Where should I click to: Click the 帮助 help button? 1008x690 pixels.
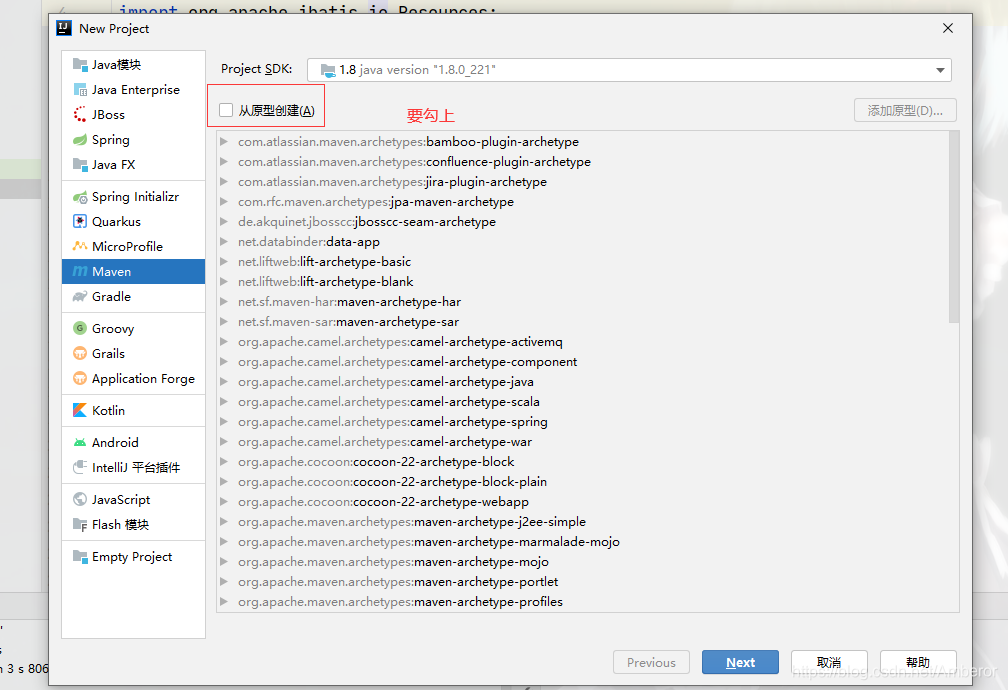coord(918,662)
